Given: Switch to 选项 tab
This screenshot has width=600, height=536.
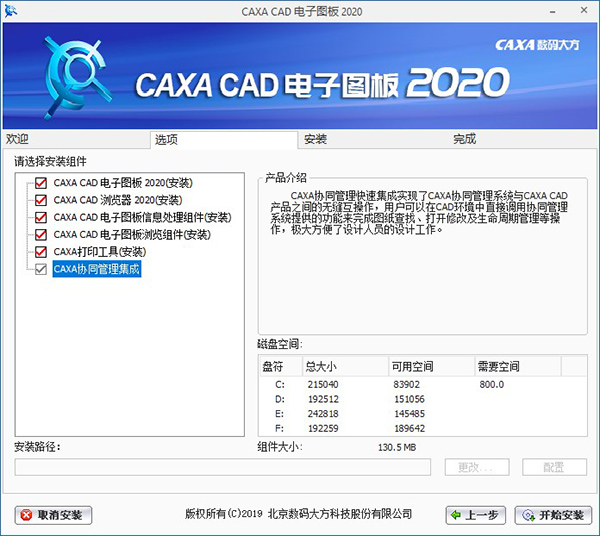Looking at the screenshot, I should coord(224,140).
